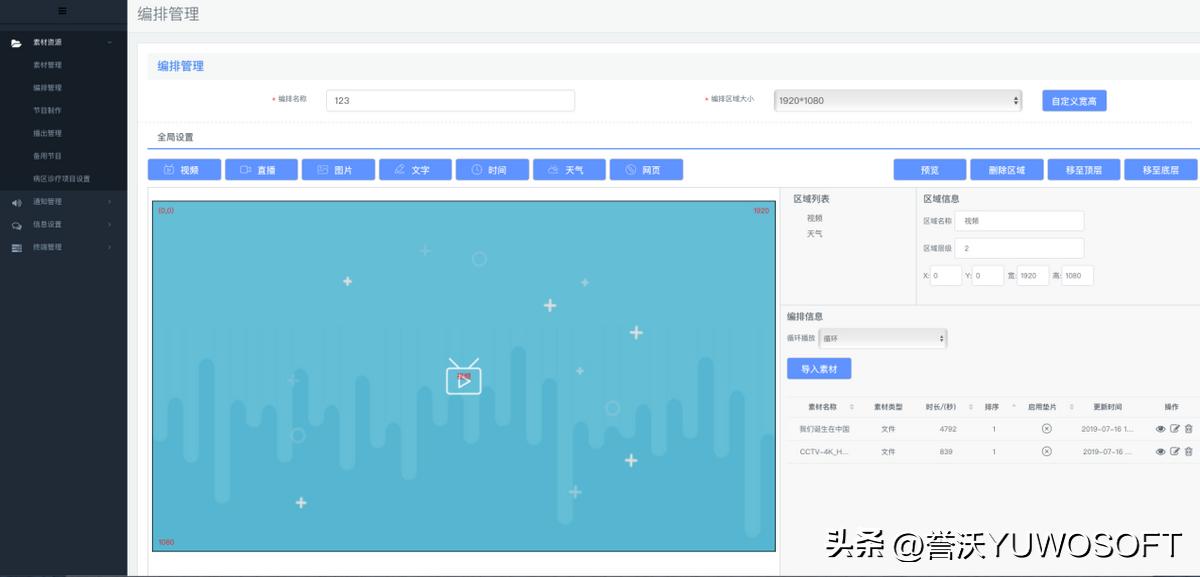Select the 时间 time region tool

492,169
